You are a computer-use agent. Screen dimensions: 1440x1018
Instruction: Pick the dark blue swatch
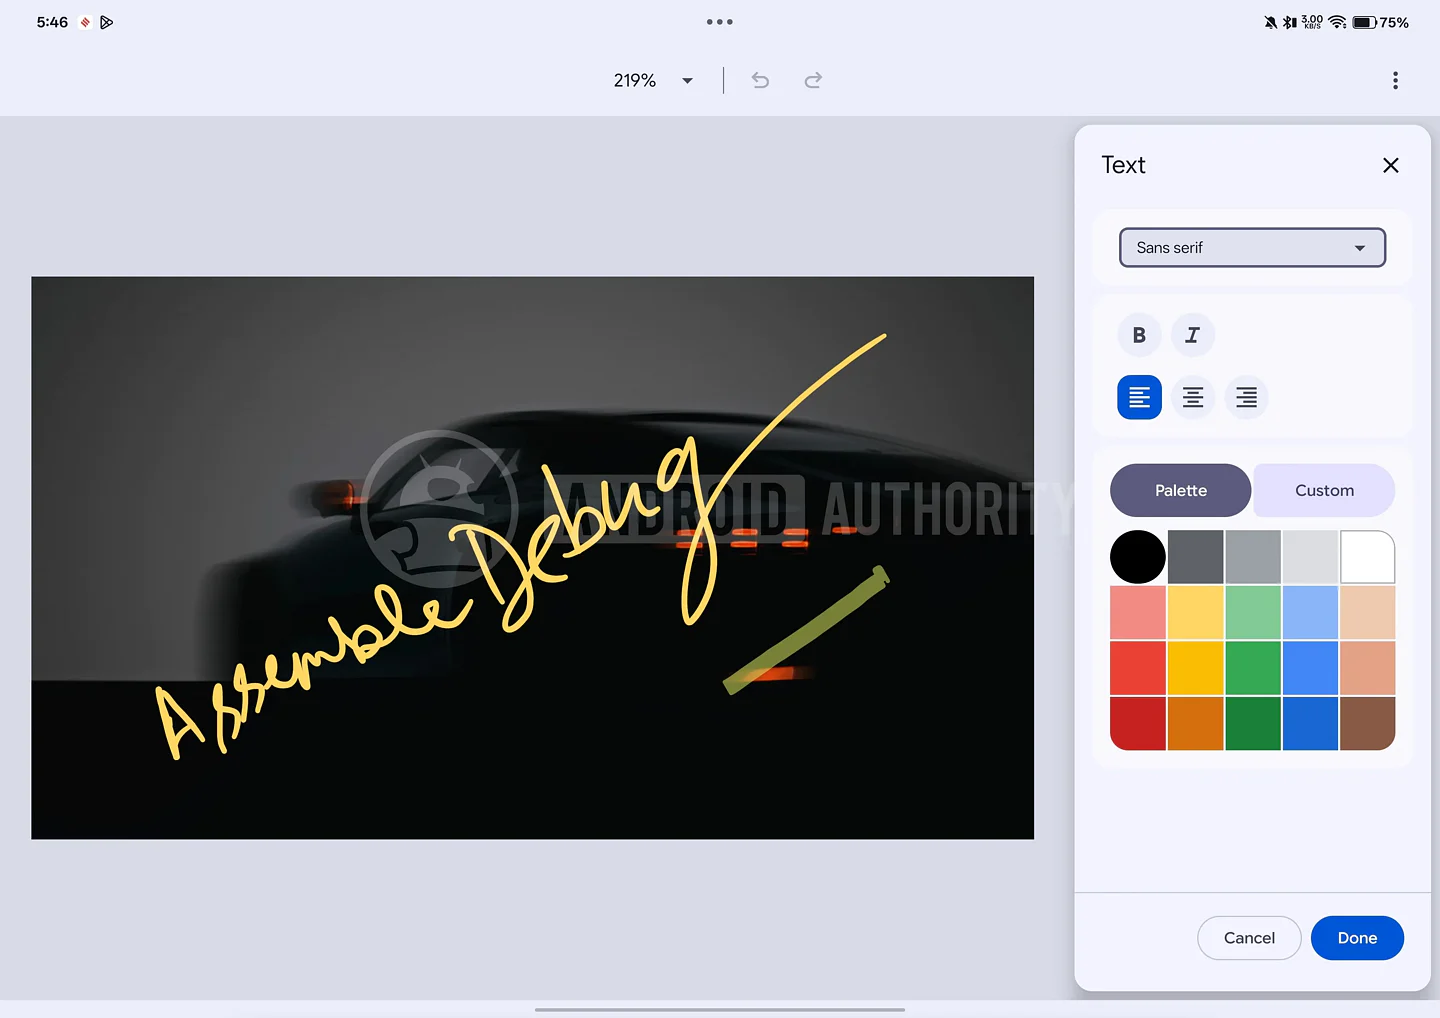[x=1310, y=723]
